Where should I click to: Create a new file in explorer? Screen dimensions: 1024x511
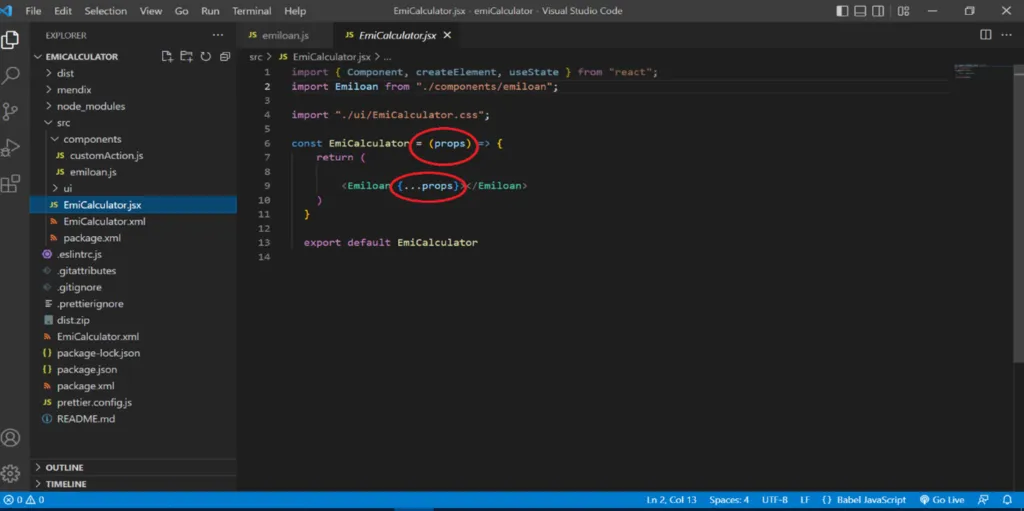point(167,56)
